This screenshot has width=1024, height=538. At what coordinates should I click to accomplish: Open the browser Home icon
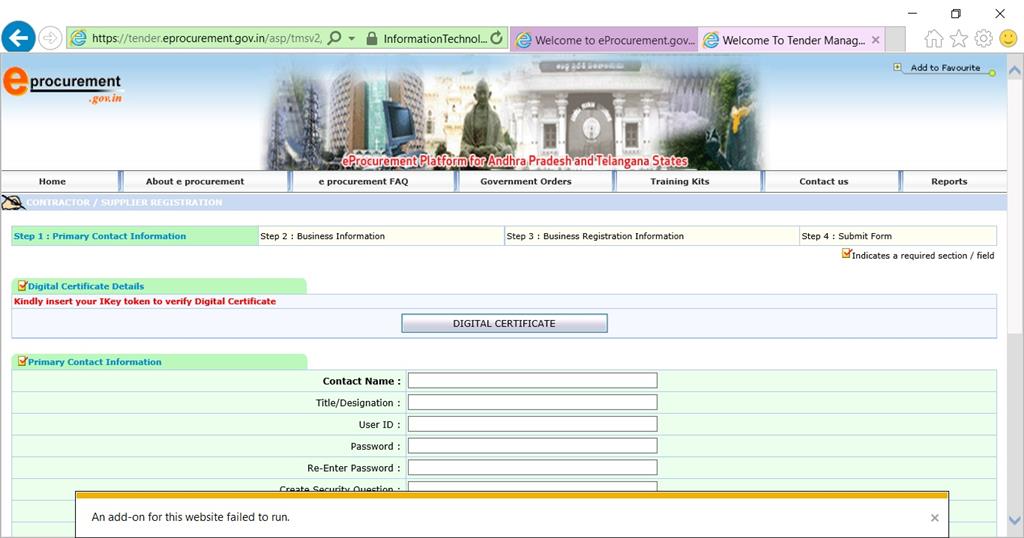934,39
